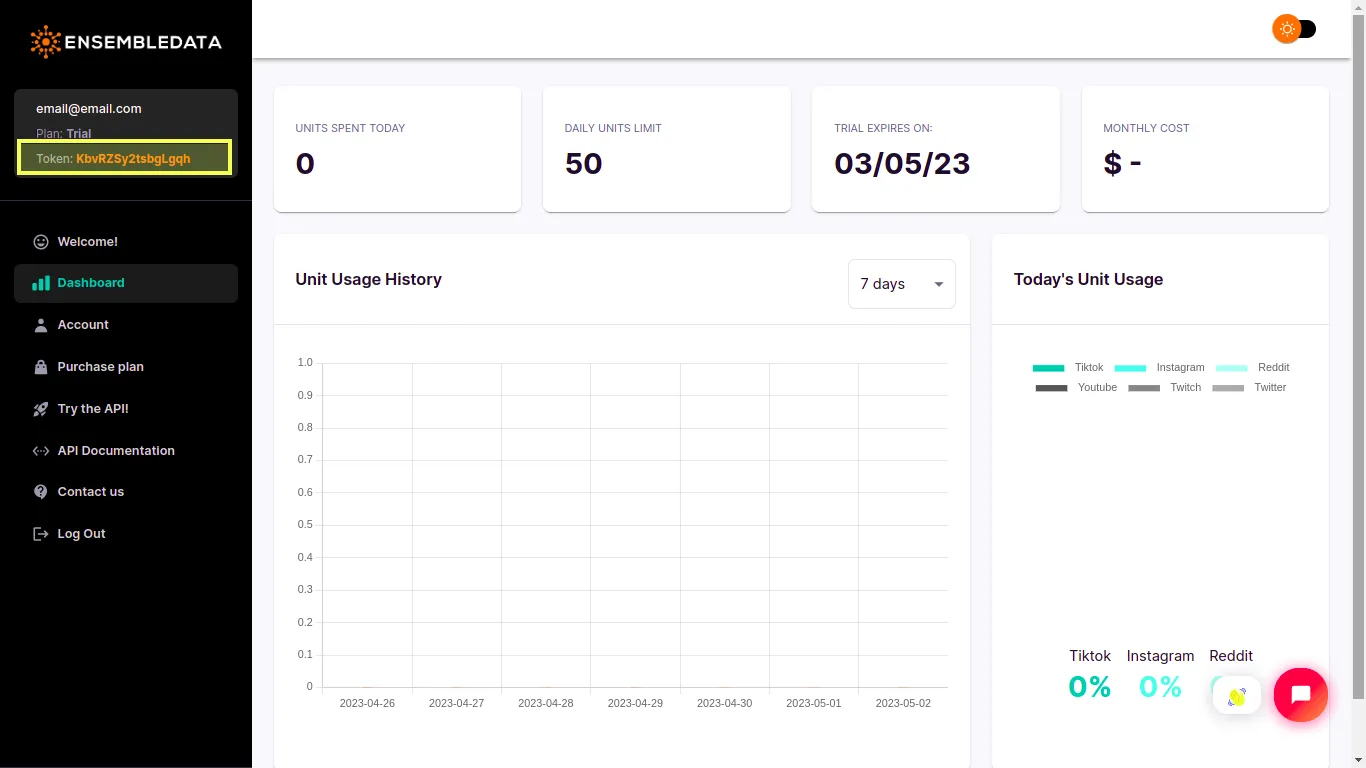Click the highlighted API token text
This screenshot has width=1366, height=768.
pos(133,159)
